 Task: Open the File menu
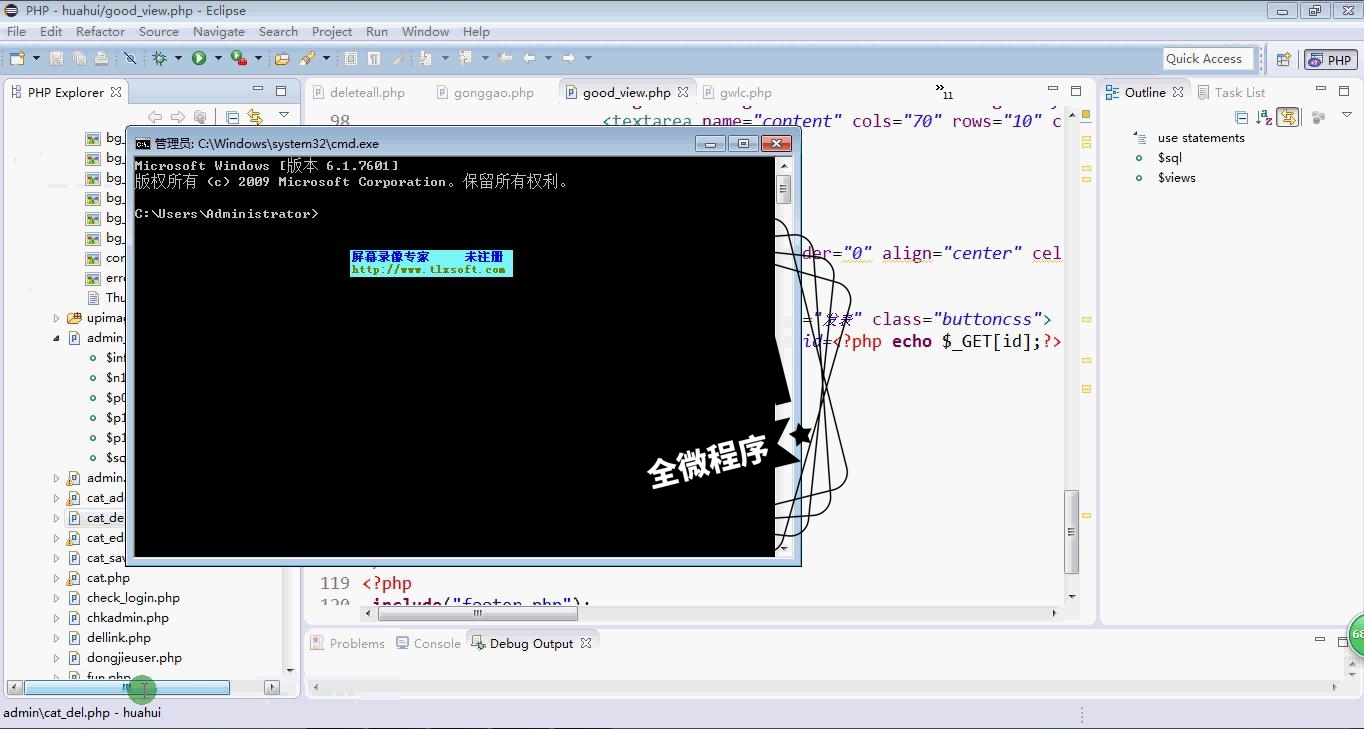click(17, 31)
